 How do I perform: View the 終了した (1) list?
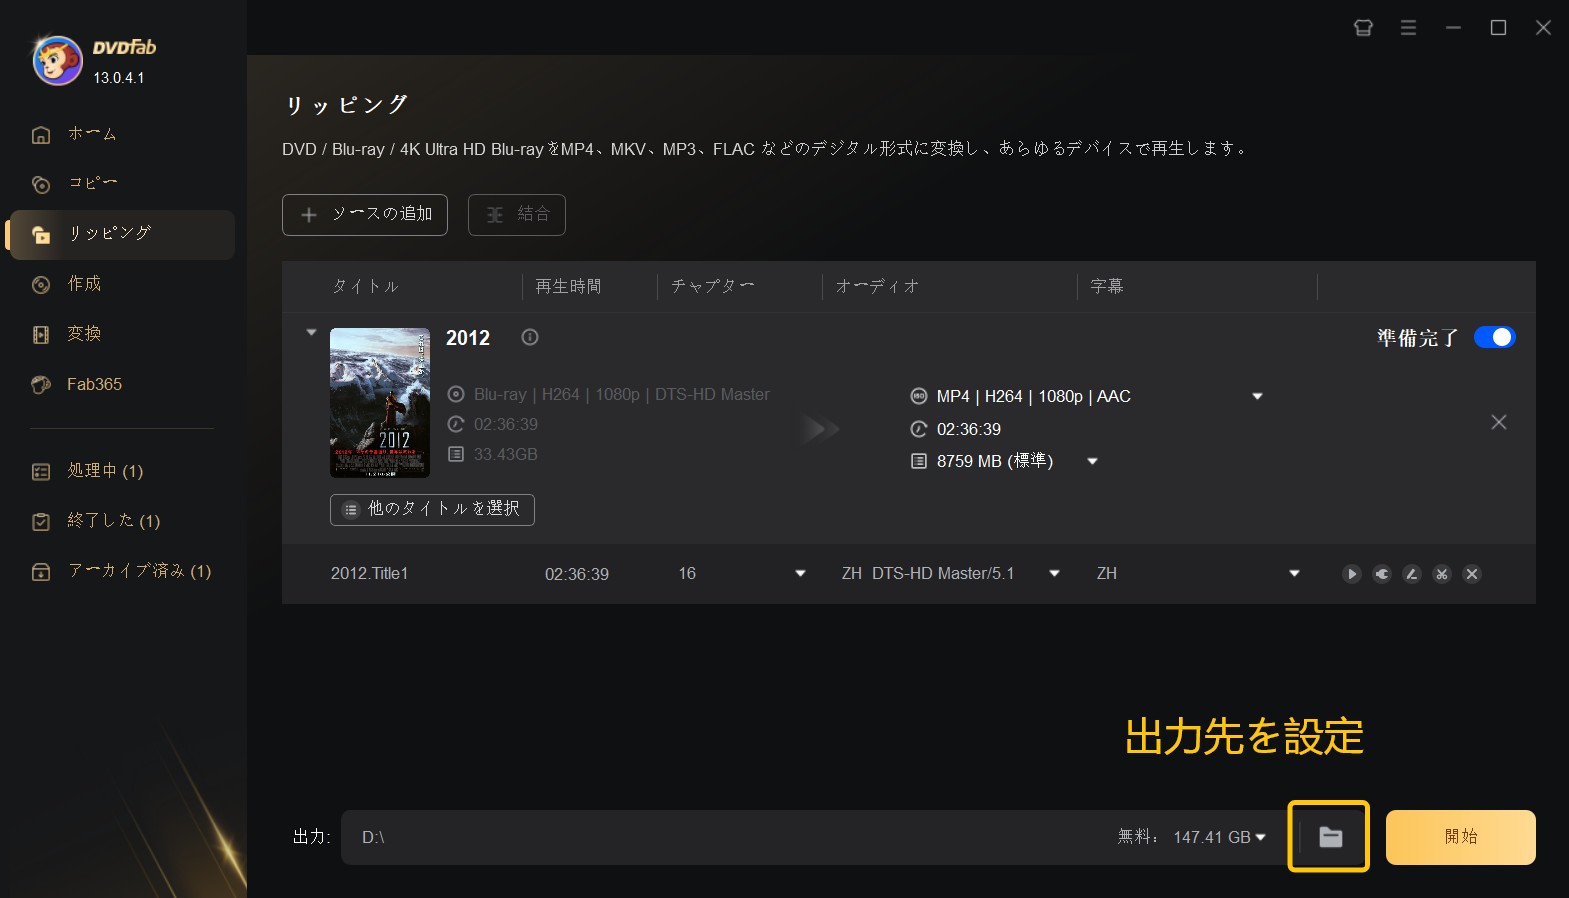(122, 521)
